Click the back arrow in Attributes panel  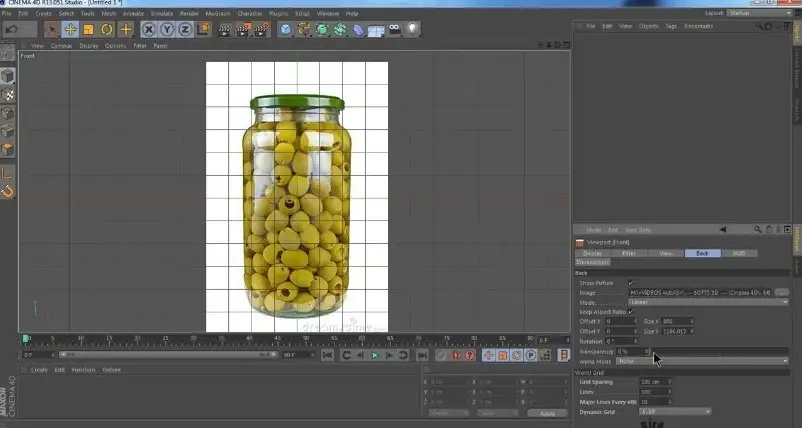click(x=723, y=230)
